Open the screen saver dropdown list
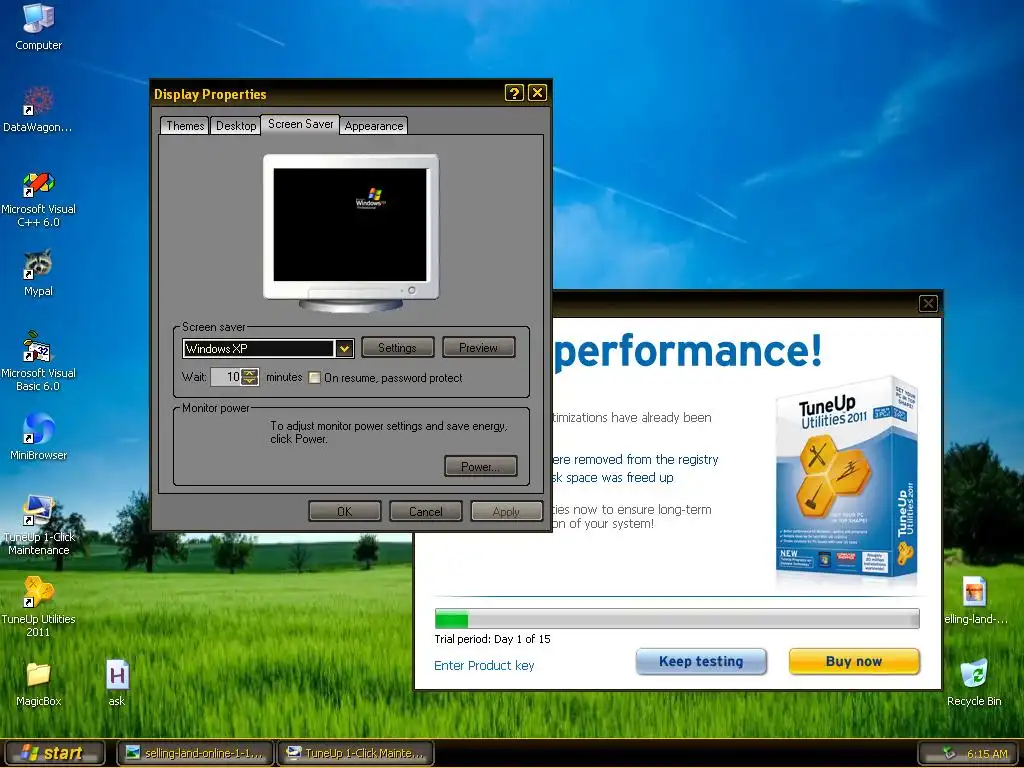This screenshot has width=1024, height=768. pos(344,349)
